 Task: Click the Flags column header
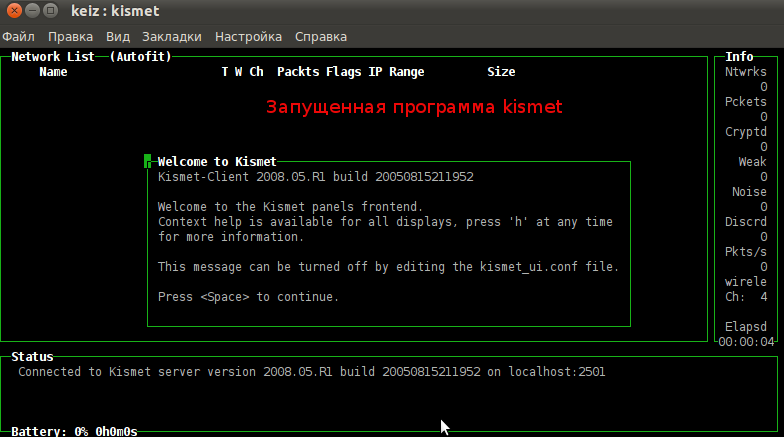click(344, 72)
